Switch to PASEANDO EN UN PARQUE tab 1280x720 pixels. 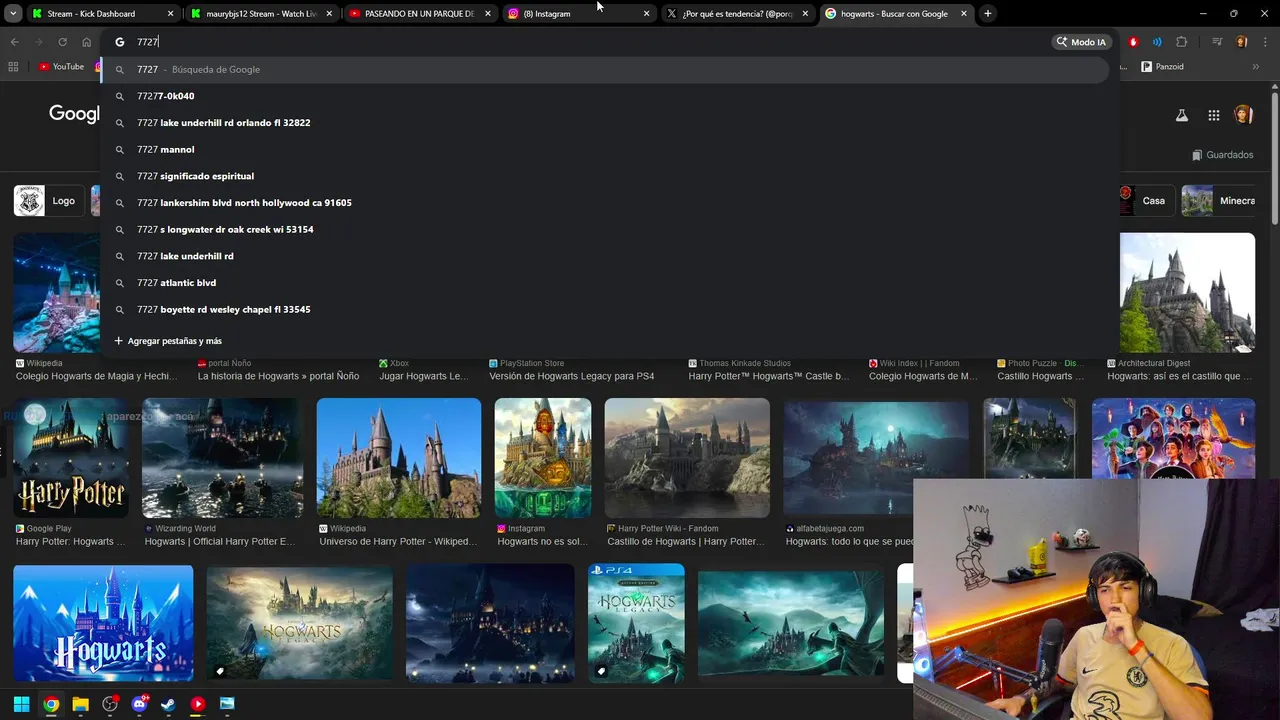point(421,14)
